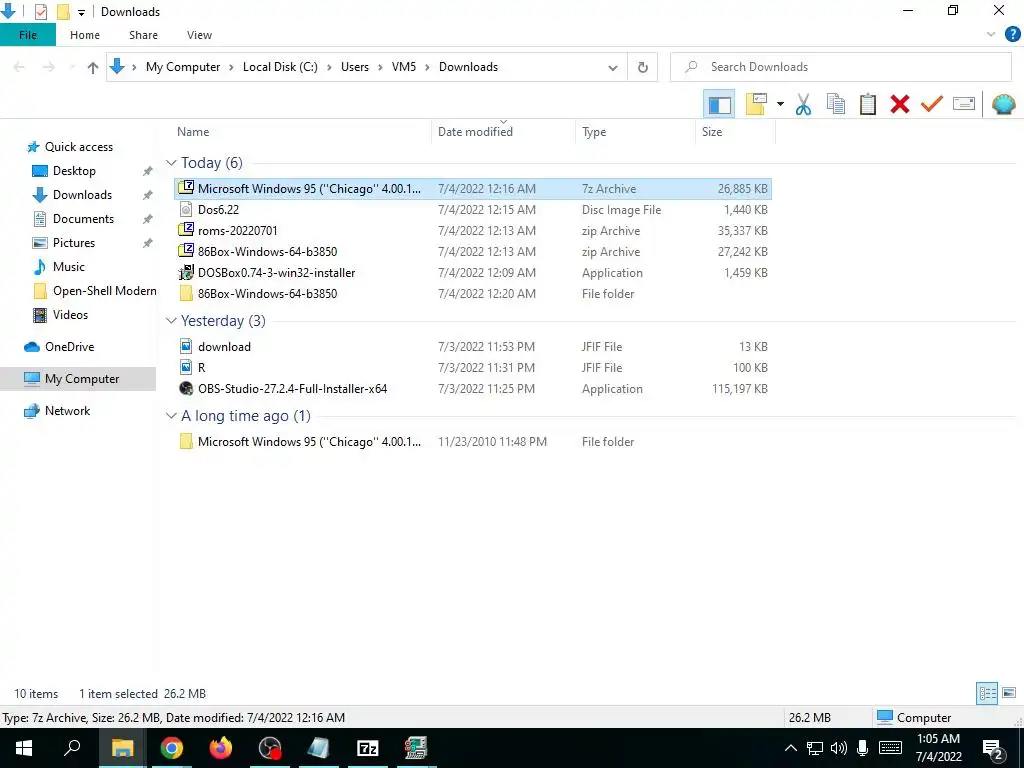This screenshot has height=768, width=1024.
Task: Click the red X Delete icon
Action: (x=900, y=104)
